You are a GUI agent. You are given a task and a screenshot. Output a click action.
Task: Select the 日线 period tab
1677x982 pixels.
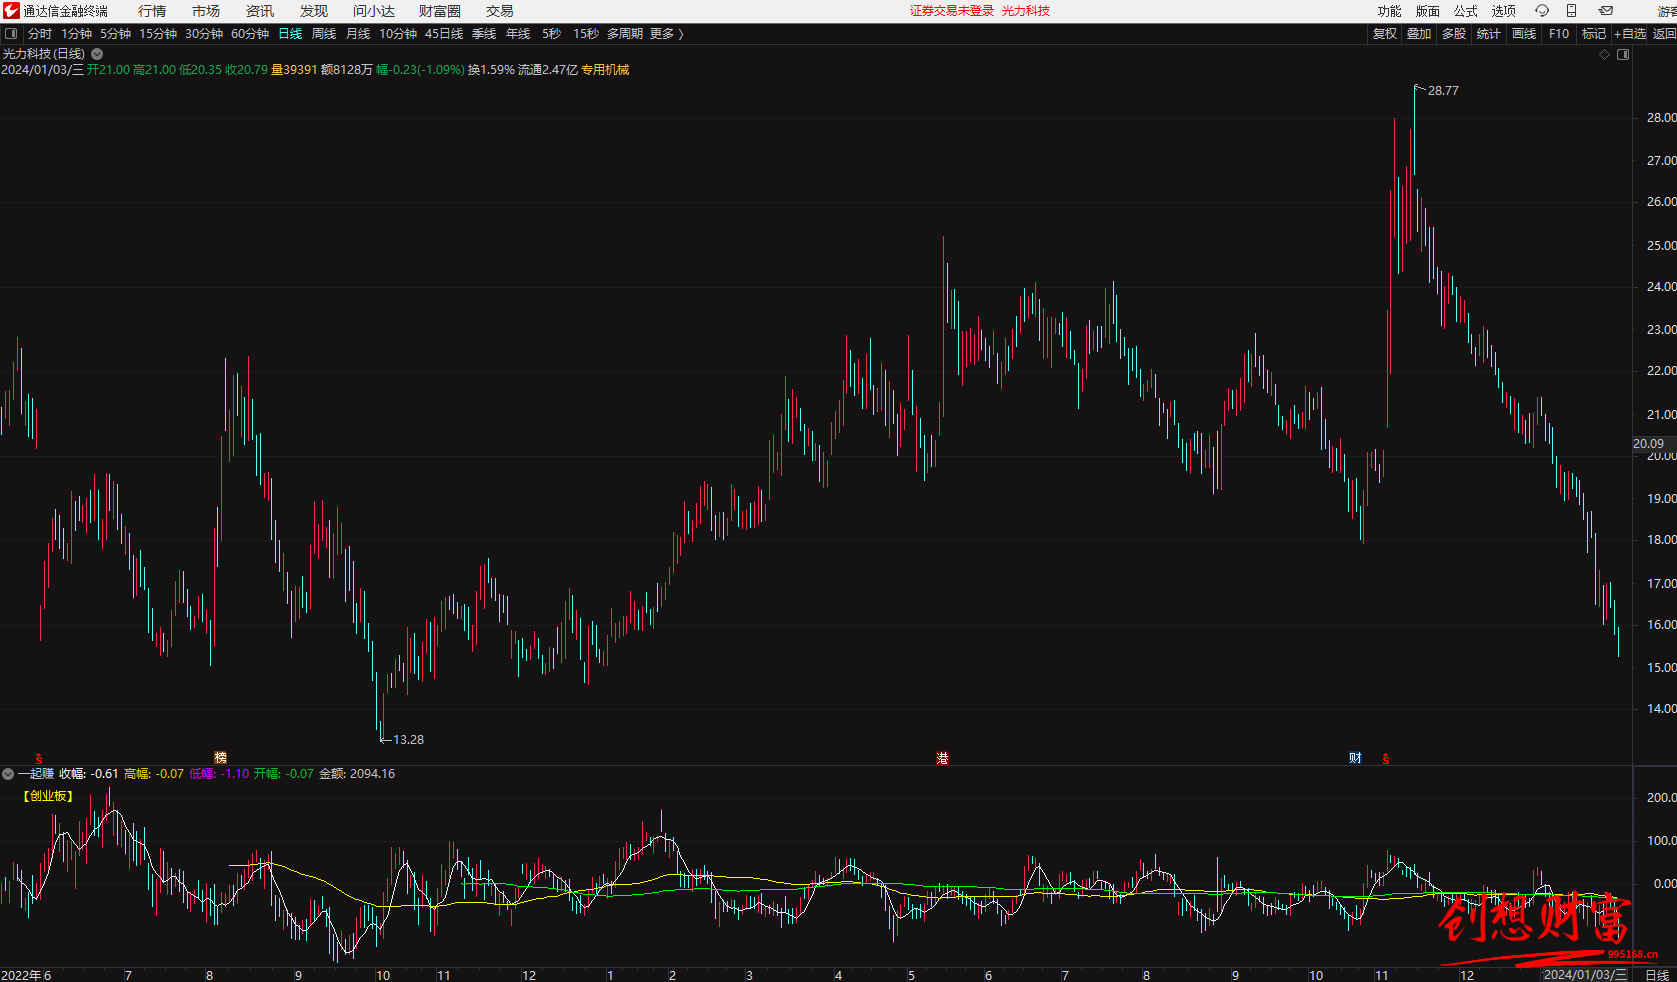tap(290, 34)
